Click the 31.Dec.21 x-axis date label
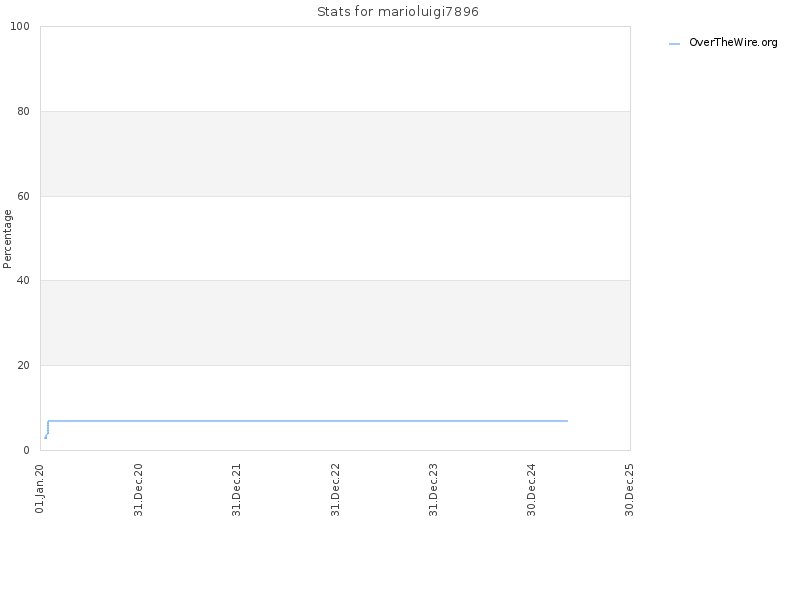This screenshot has height=600, width=800. [236, 490]
